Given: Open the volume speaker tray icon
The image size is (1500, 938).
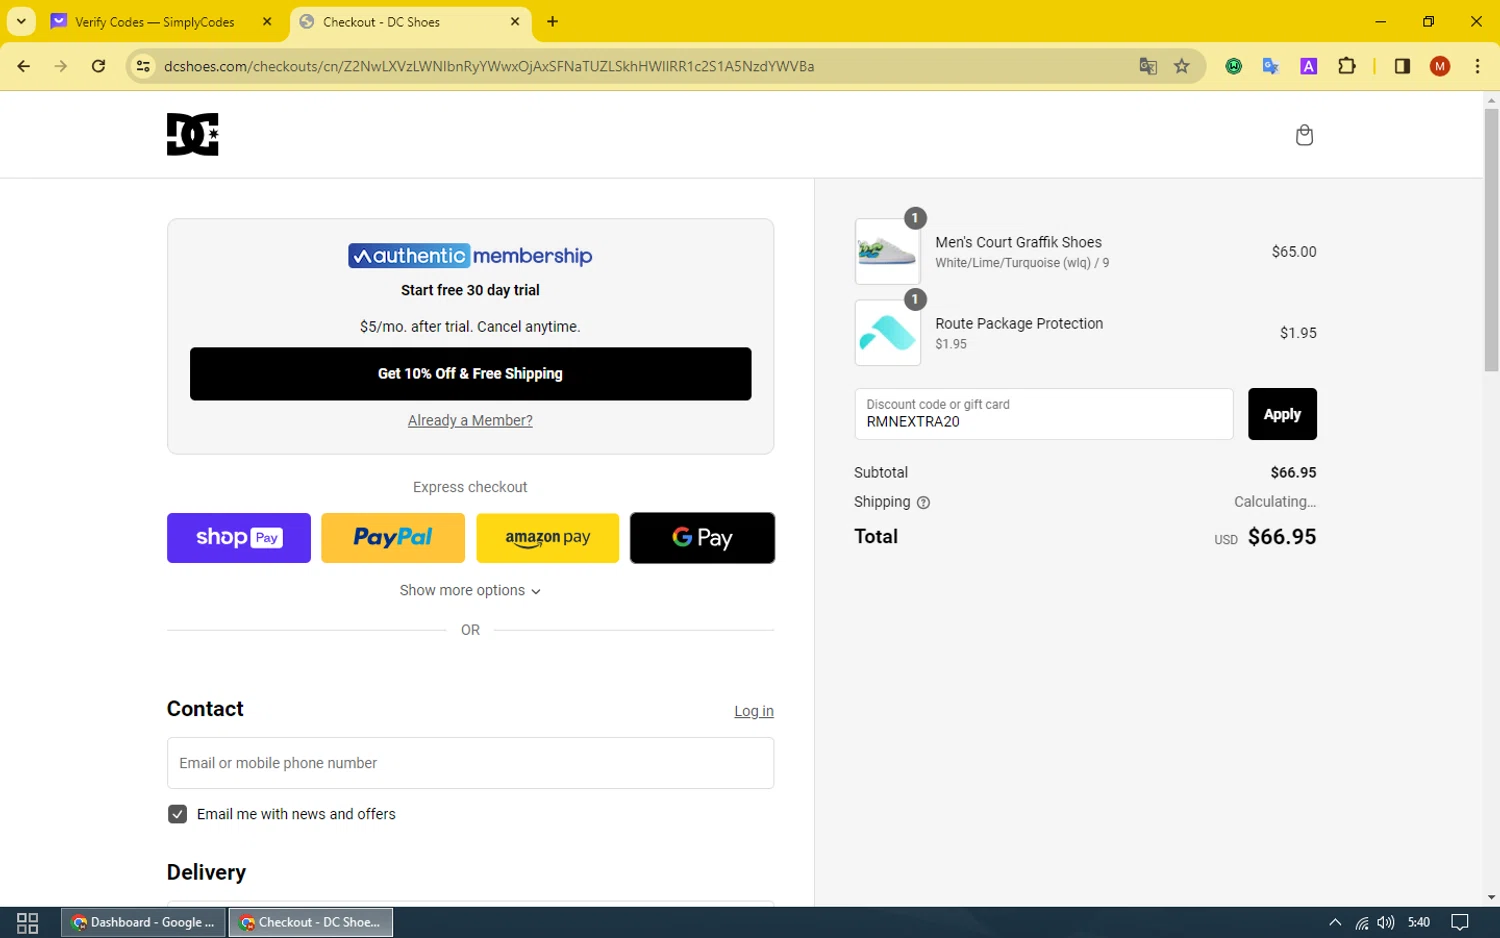Looking at the screenshot, I should (x=1385, y=923).
